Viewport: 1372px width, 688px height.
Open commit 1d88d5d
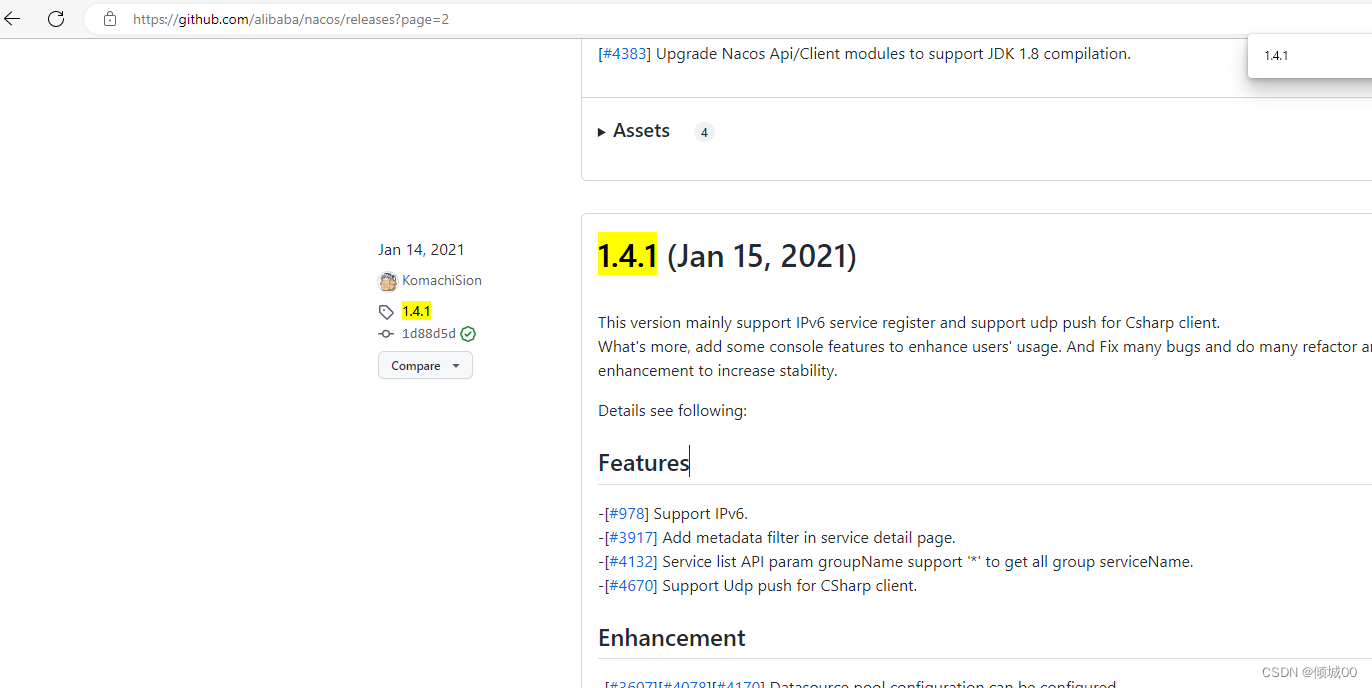click(x=429, y=334)
